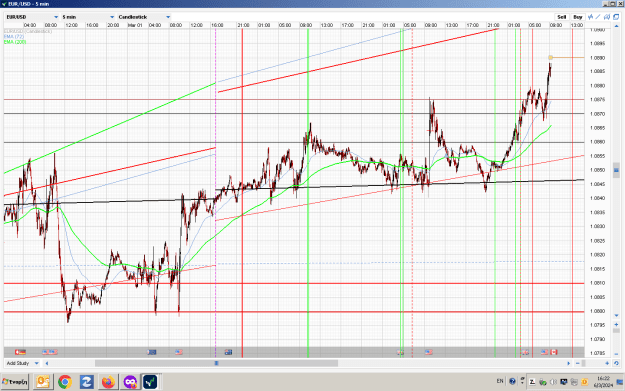Click the EN language indicator

500,381
